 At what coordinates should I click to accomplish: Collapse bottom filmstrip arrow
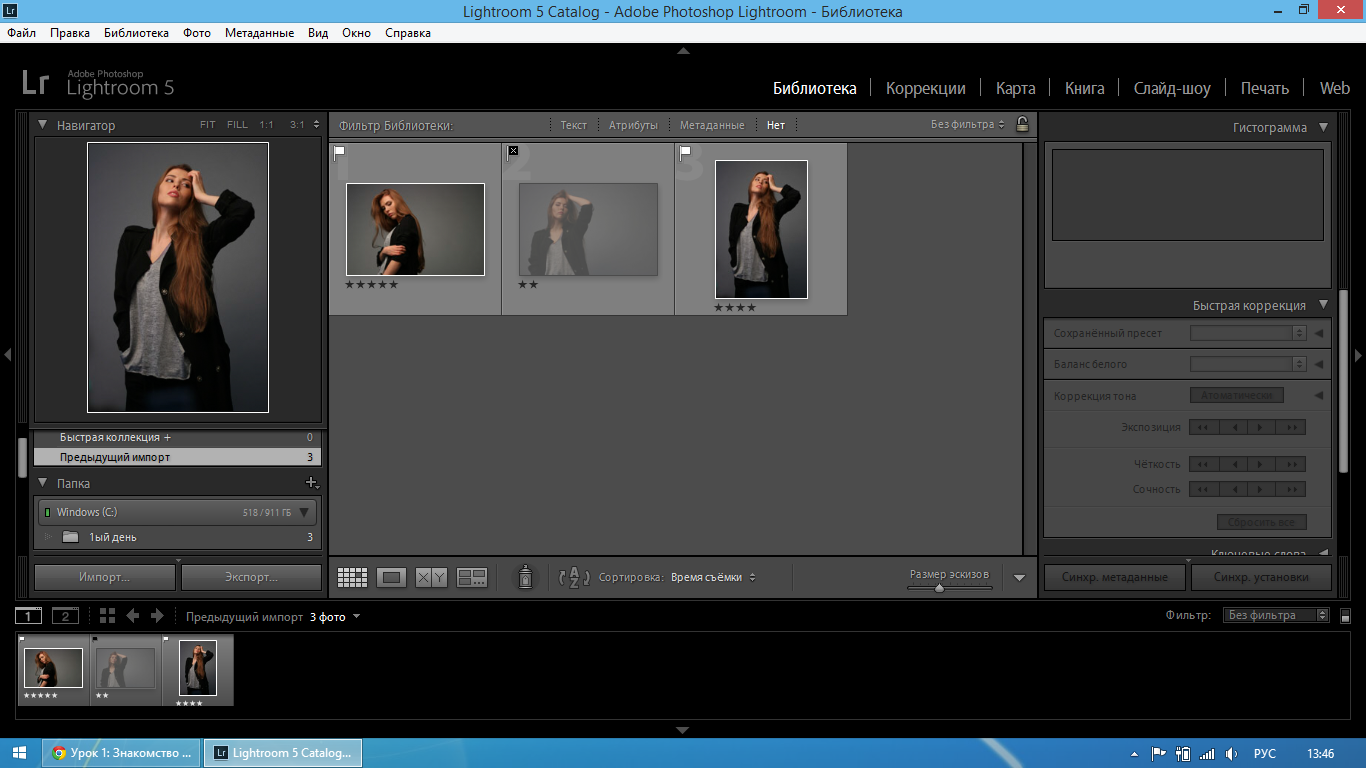coord(683,730)
